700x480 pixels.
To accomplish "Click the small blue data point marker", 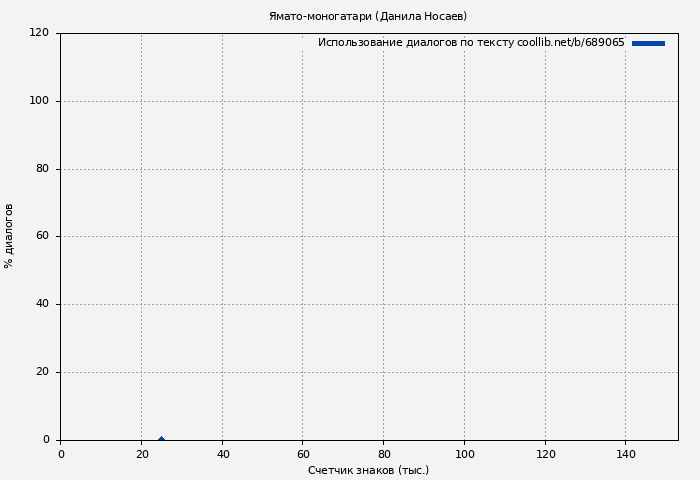I will (161, 438).
